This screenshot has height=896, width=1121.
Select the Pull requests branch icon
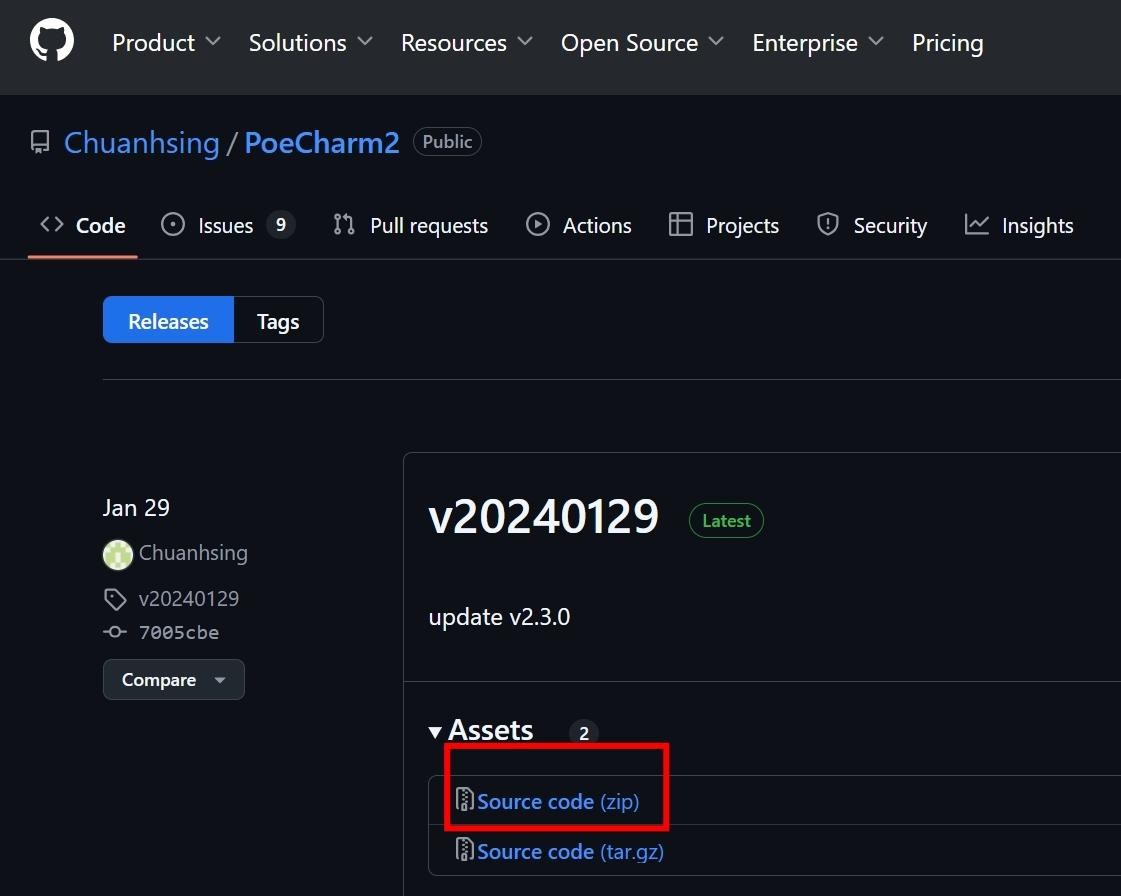pyautogui.click(x=344, y=224)
